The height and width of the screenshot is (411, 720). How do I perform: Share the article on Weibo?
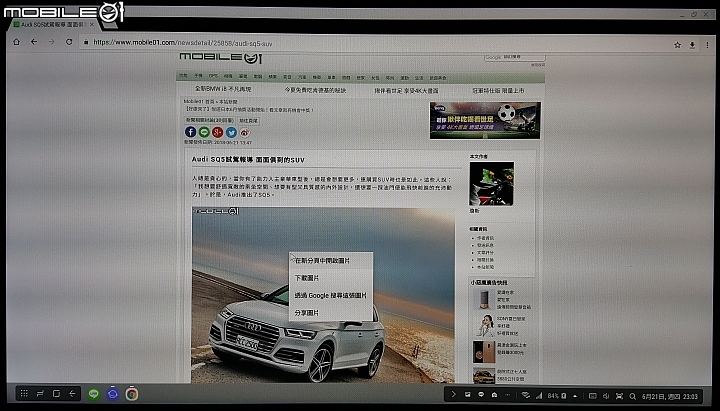point(245,133)
